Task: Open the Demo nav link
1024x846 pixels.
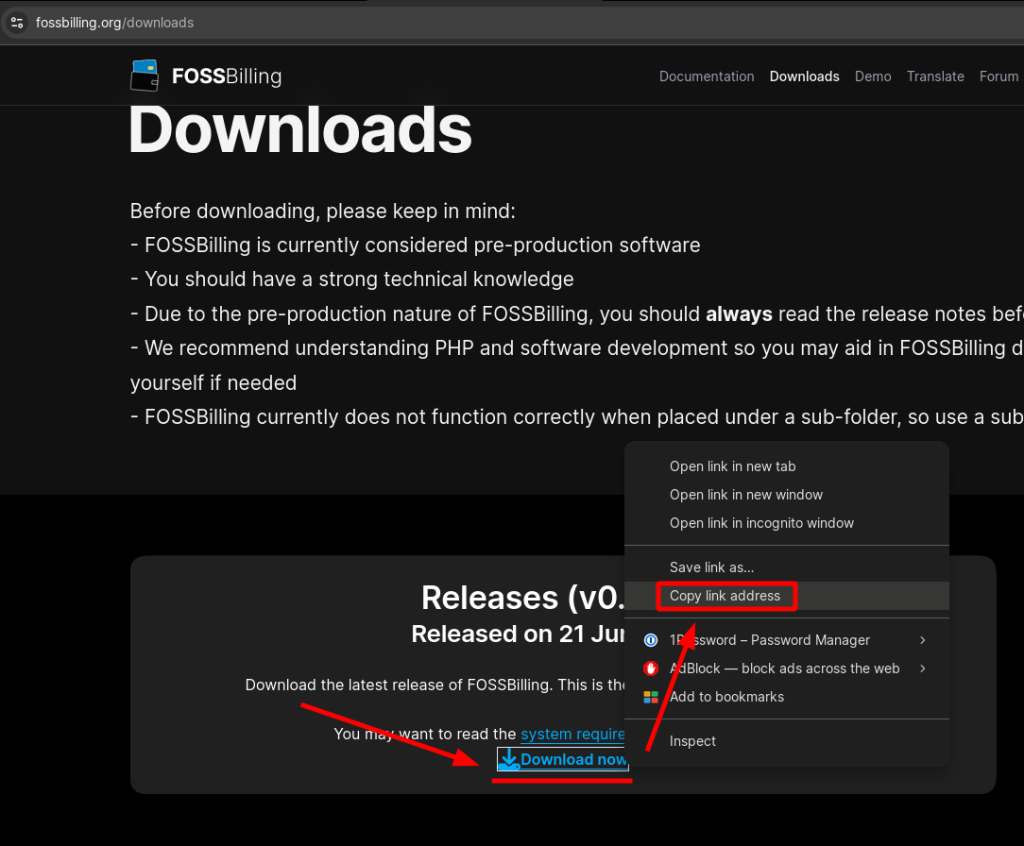Action: (x=872, y=76)
